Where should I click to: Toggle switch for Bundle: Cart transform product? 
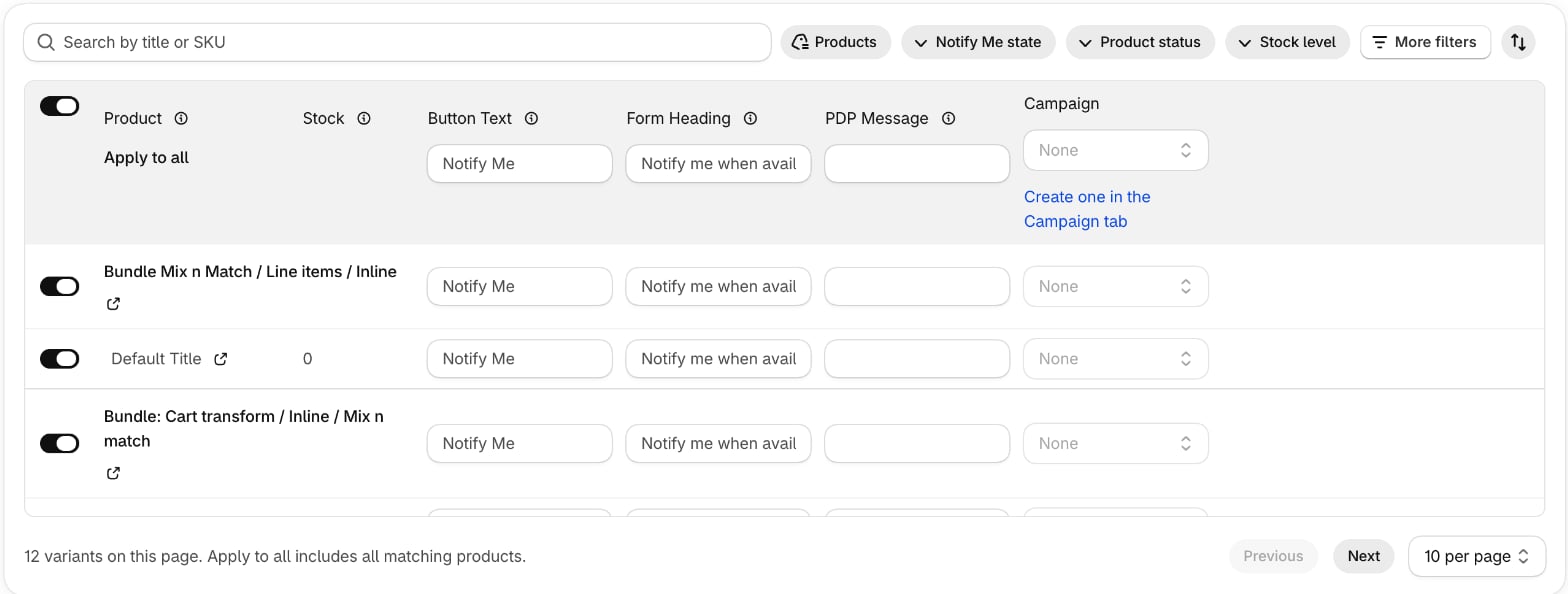coord(60,443)
